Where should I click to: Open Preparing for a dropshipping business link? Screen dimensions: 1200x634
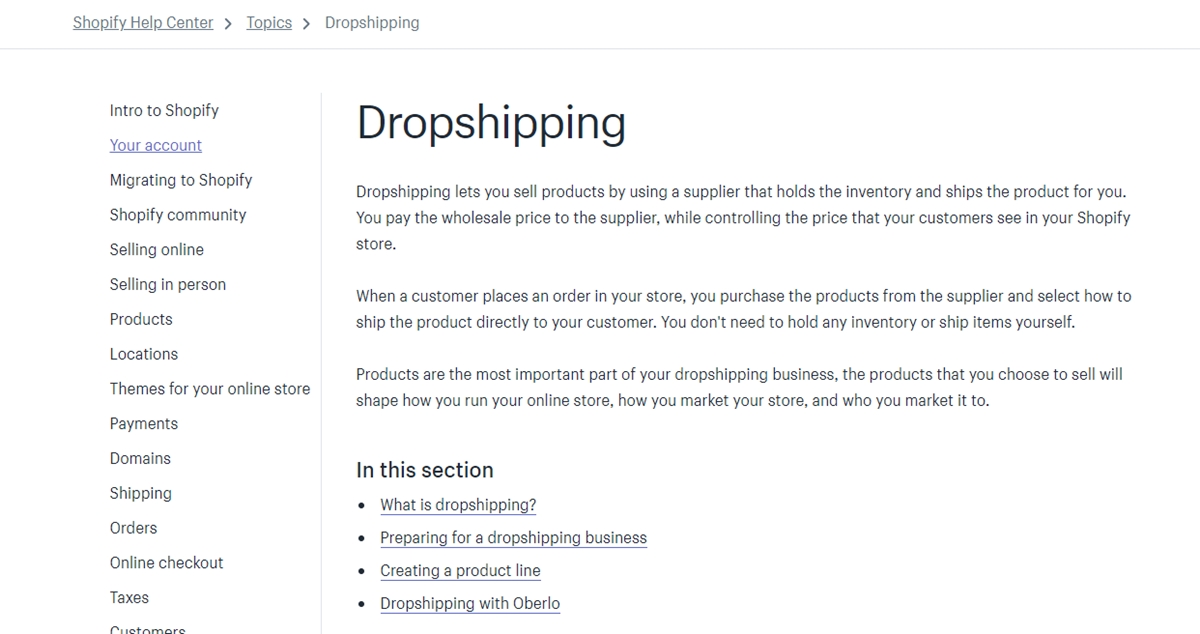point(513,538)
